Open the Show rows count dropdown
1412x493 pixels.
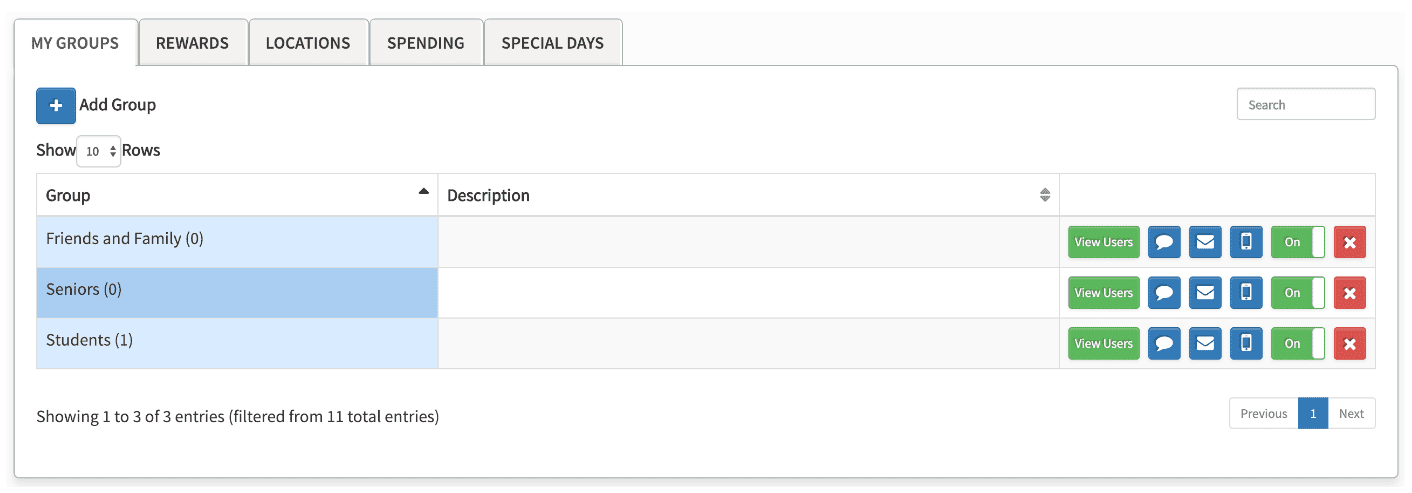(99, 151)
